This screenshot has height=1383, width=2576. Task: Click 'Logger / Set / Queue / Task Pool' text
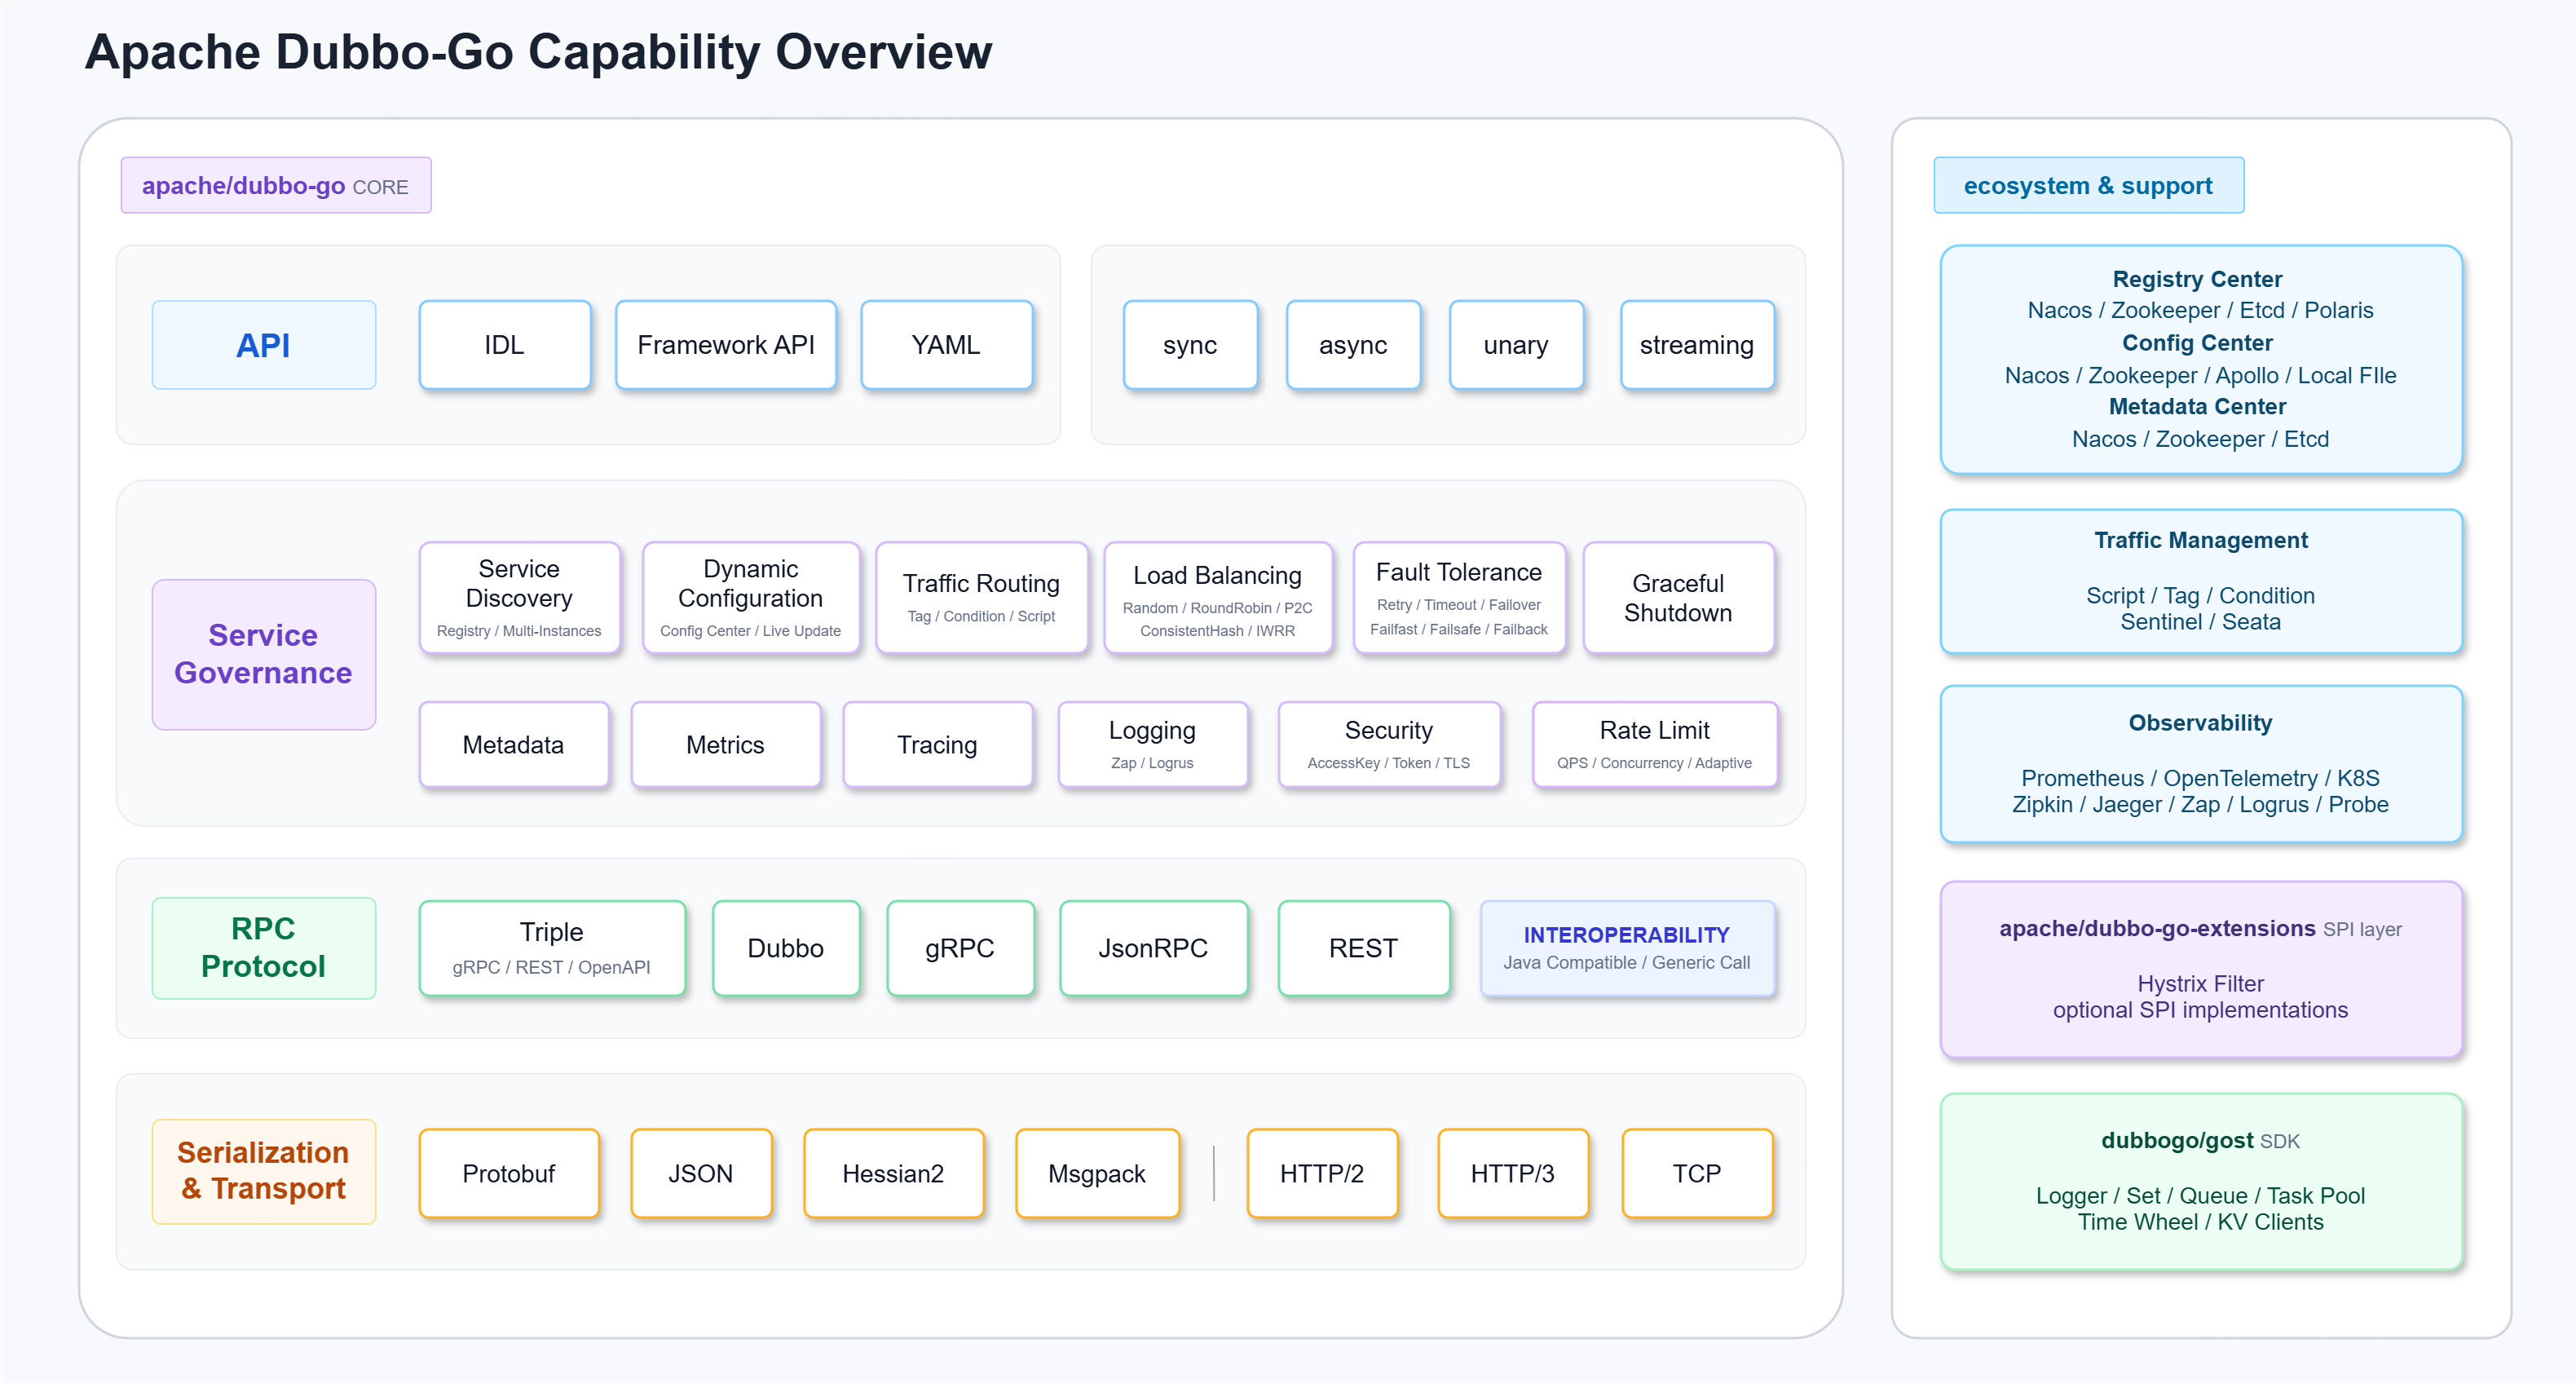click(2200, 1196)
